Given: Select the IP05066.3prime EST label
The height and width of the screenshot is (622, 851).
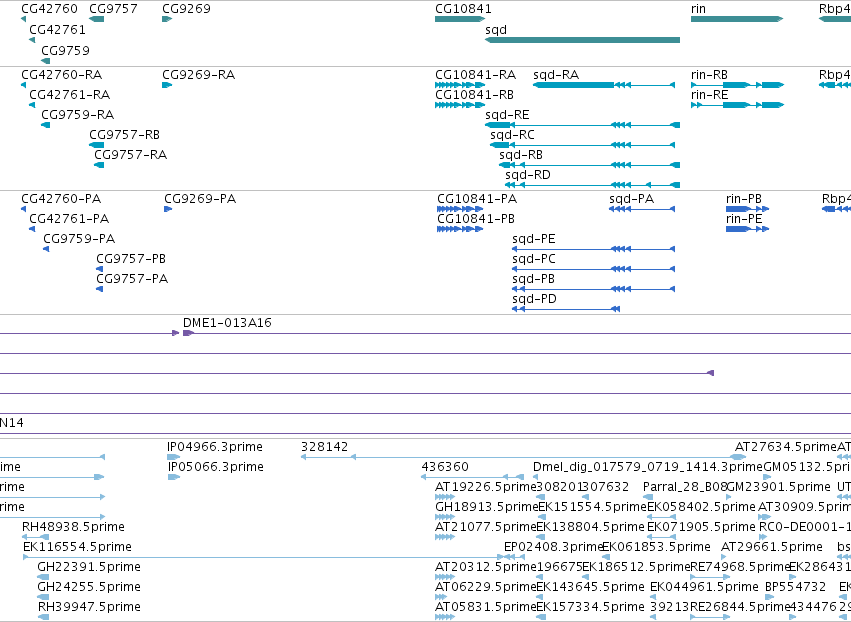Looking at the screenshot, I should 215,467.
